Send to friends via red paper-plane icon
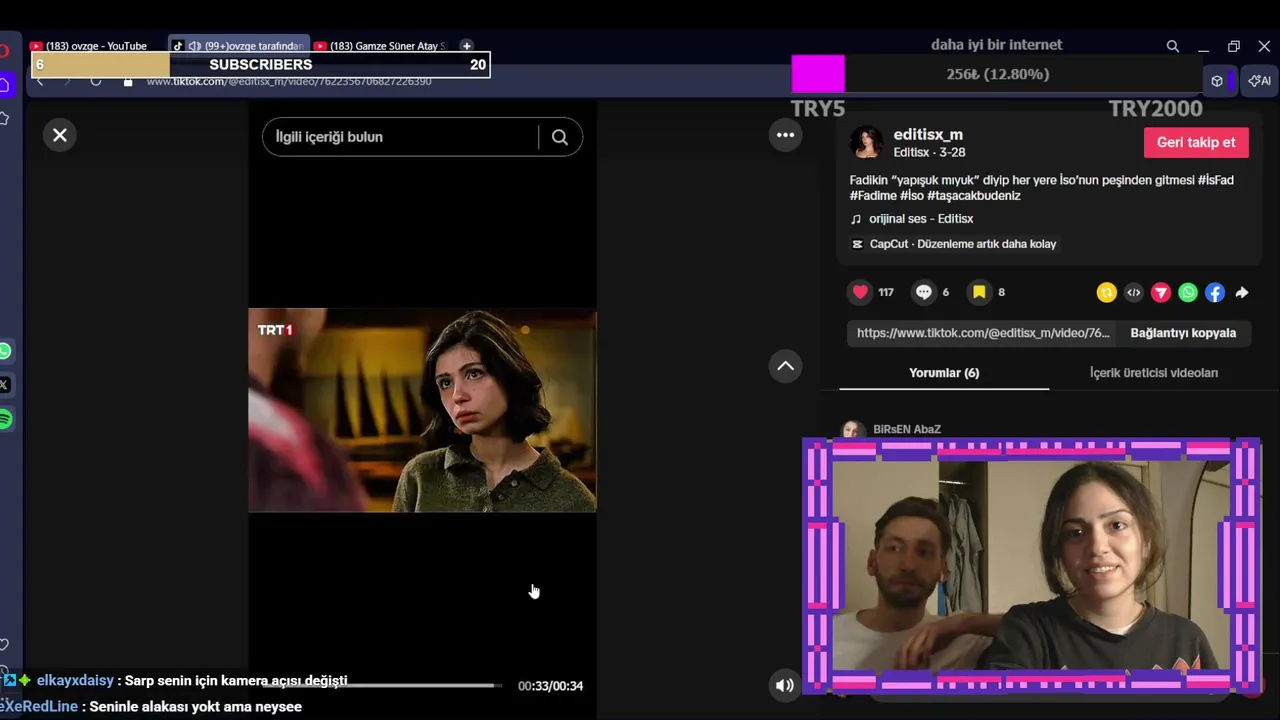This screenshot has height=720, width=1280. coord(1160,293)
